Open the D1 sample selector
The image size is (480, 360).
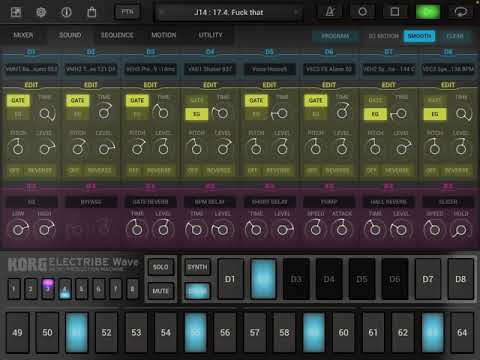coord(31,69)
